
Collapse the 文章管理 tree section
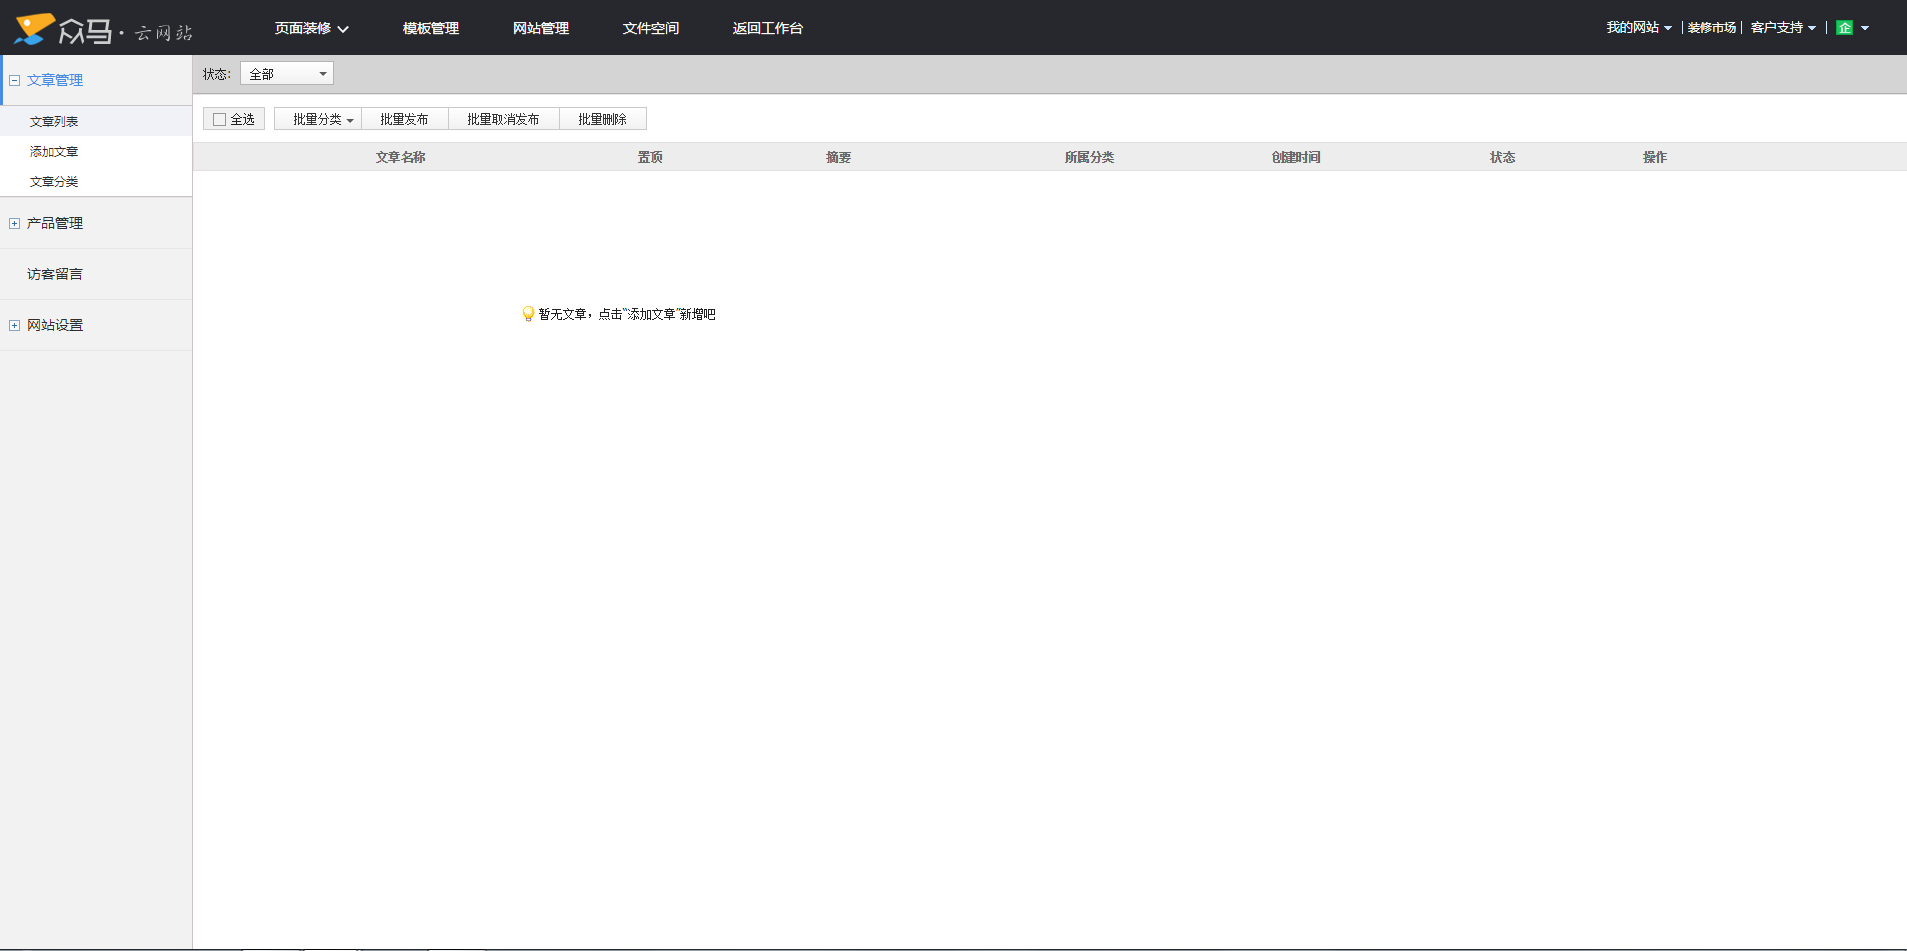15,80
